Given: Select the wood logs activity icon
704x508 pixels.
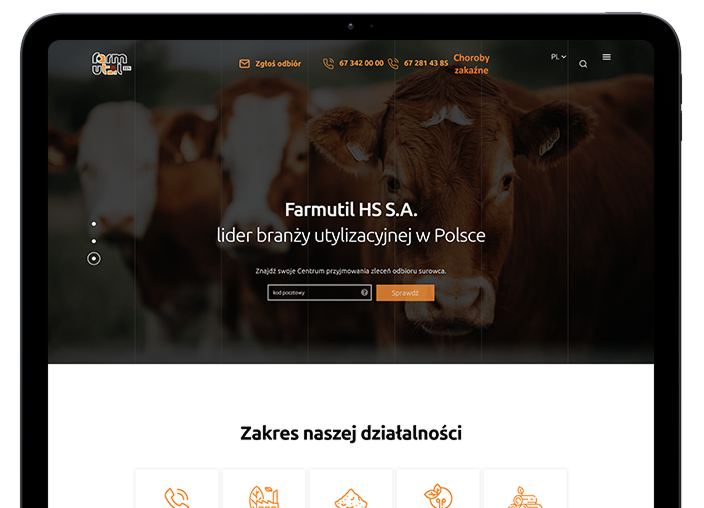Looking at the screenshot, I should click(525, 497).
